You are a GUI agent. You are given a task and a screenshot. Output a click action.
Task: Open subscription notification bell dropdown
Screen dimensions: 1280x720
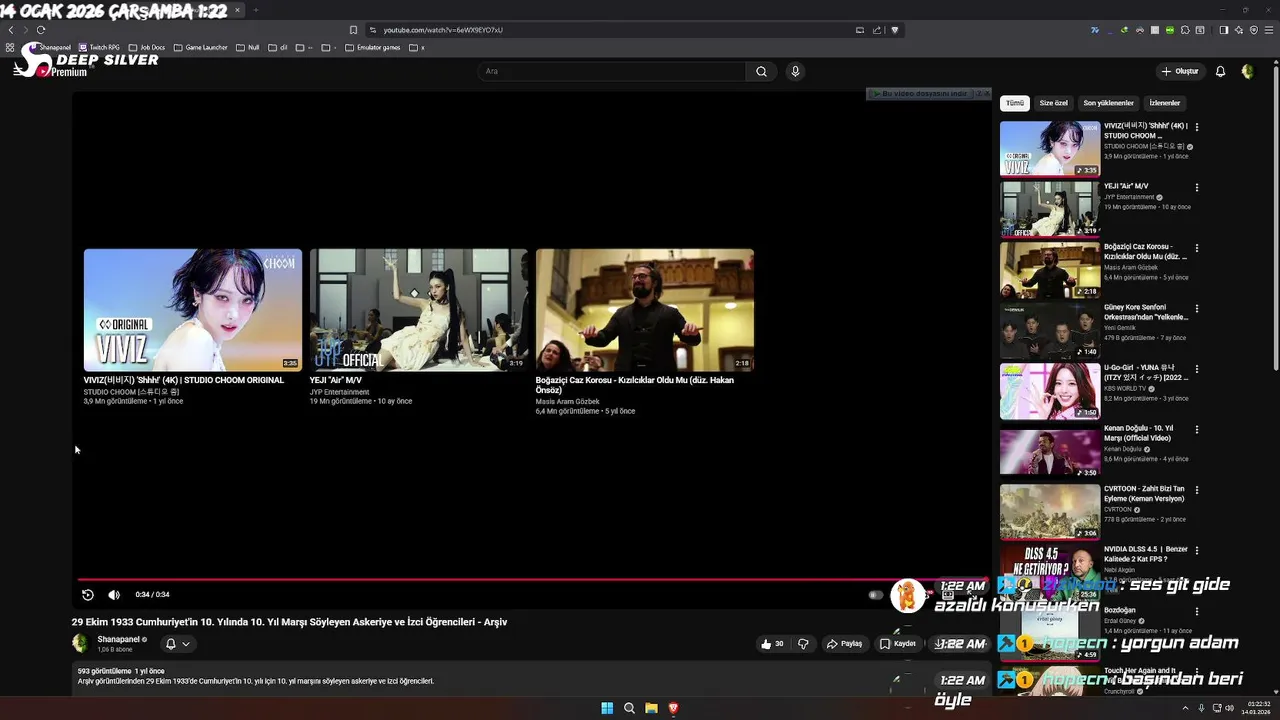(177, 644)
